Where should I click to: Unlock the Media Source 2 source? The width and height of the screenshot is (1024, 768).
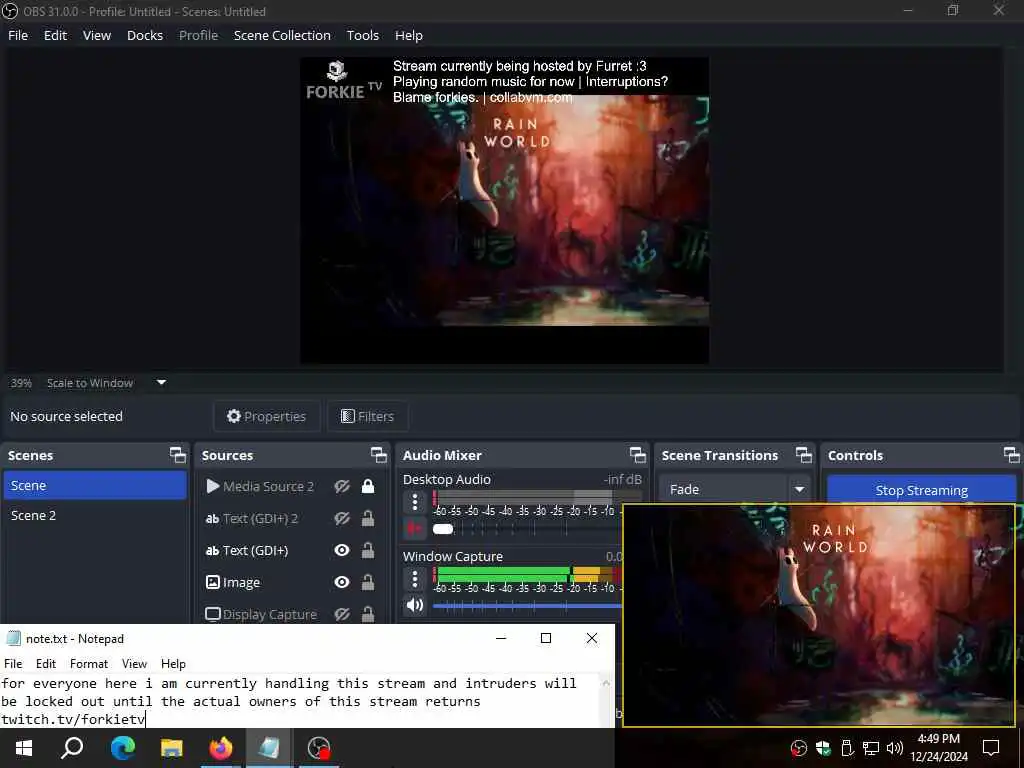(x=368, y=486)
